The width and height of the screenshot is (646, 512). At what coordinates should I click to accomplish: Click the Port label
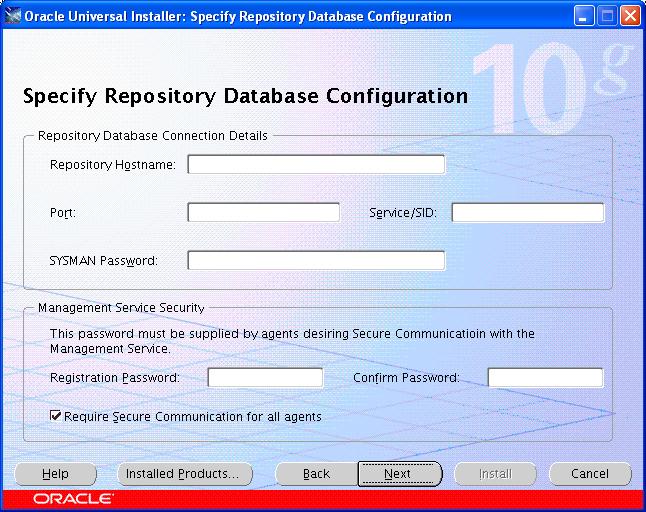click(x=63, y=213)
